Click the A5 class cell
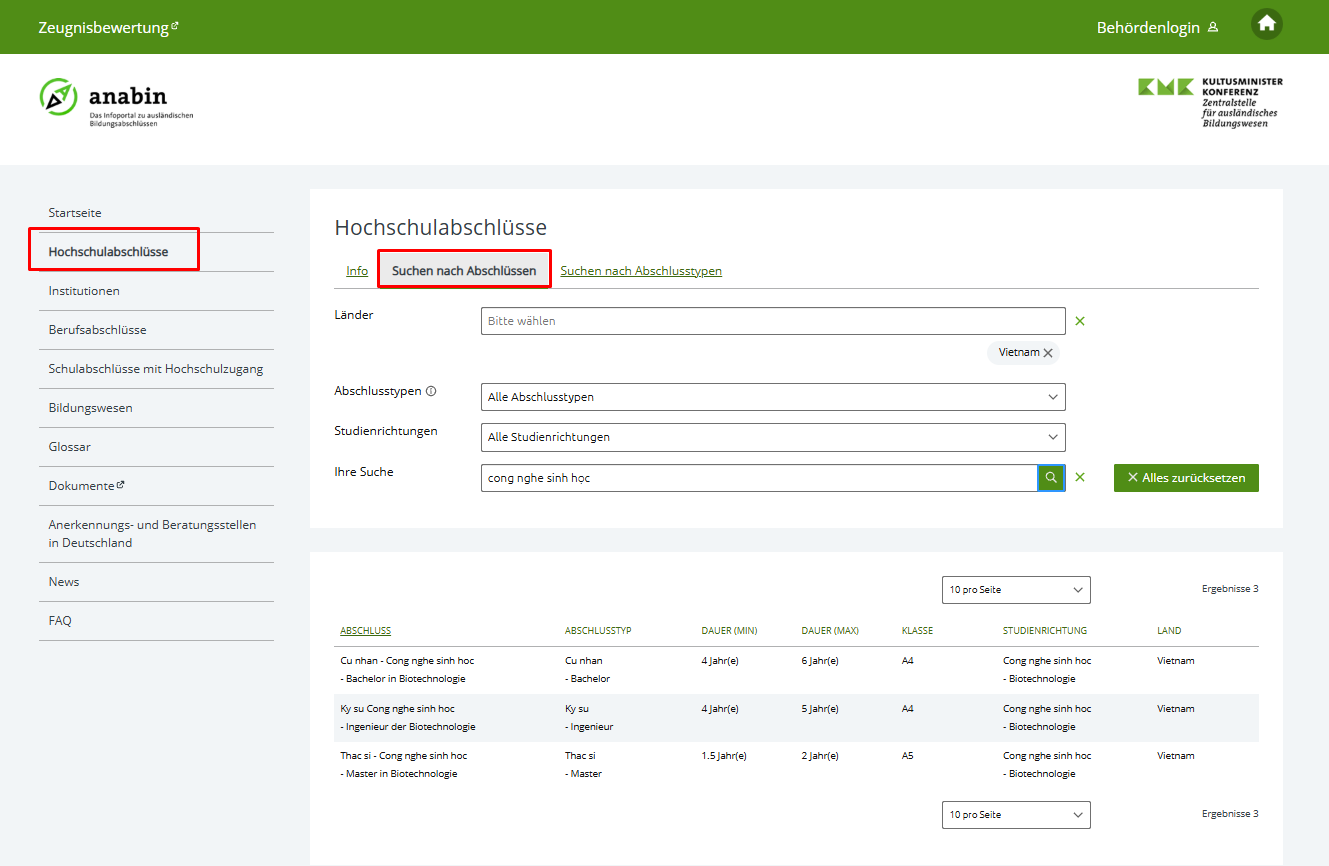This screenshot has width=1329, height=866. point(908,756)
